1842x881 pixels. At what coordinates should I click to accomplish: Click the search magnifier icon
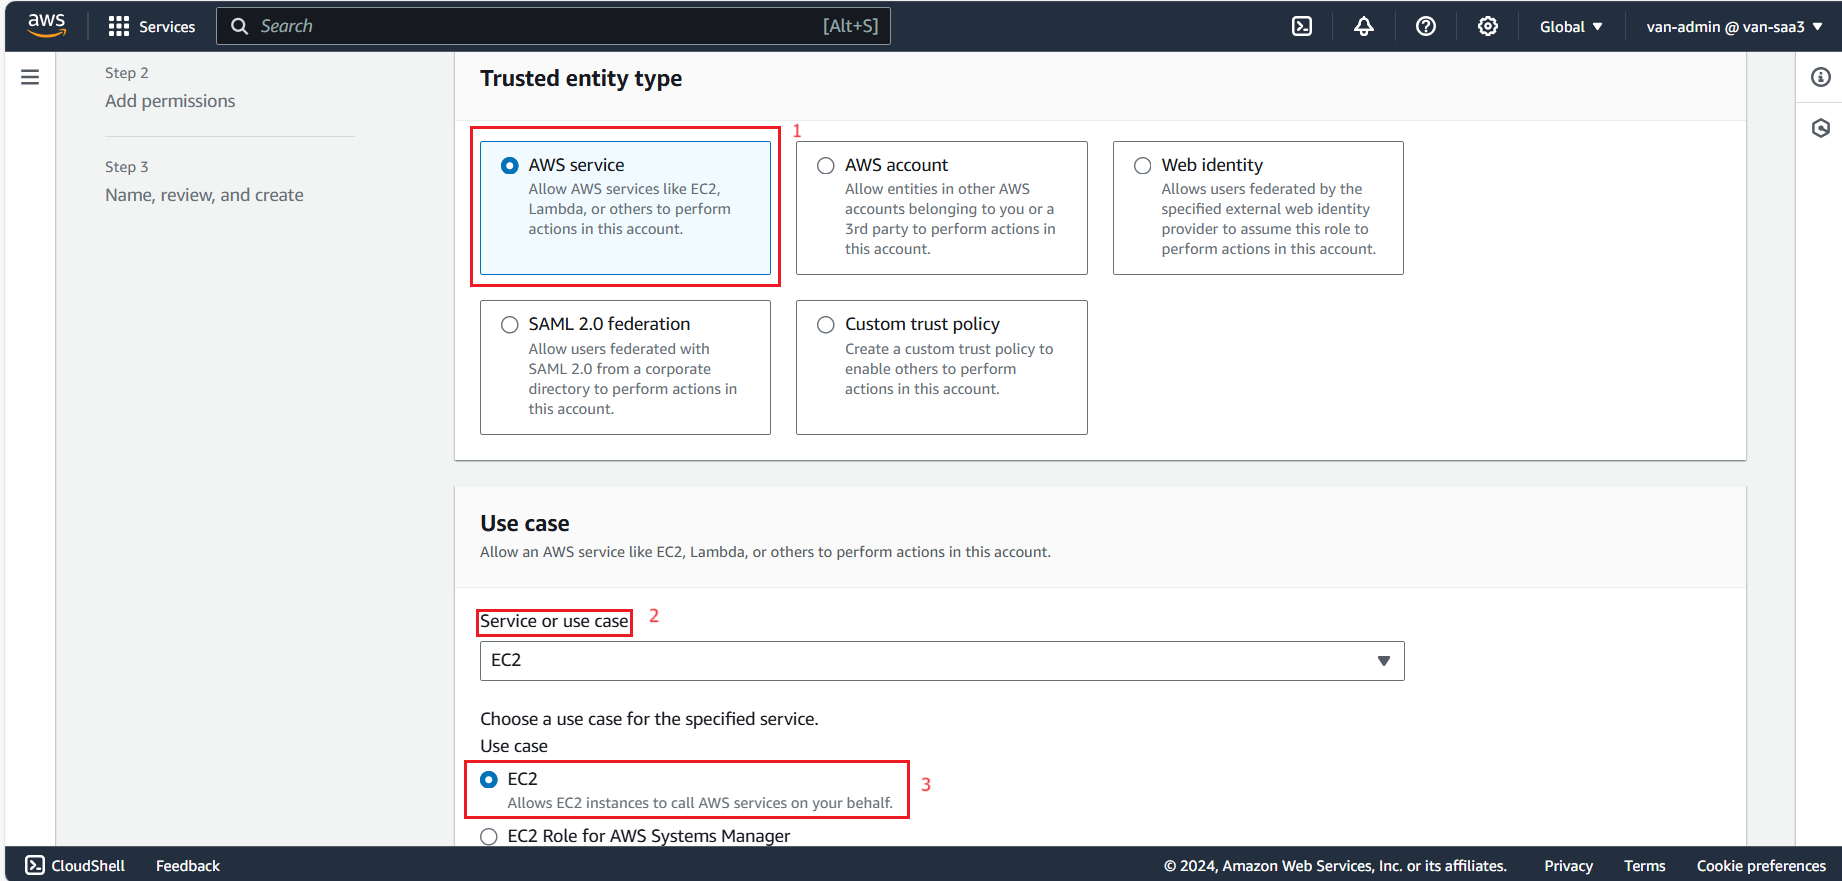click(240, 26)
